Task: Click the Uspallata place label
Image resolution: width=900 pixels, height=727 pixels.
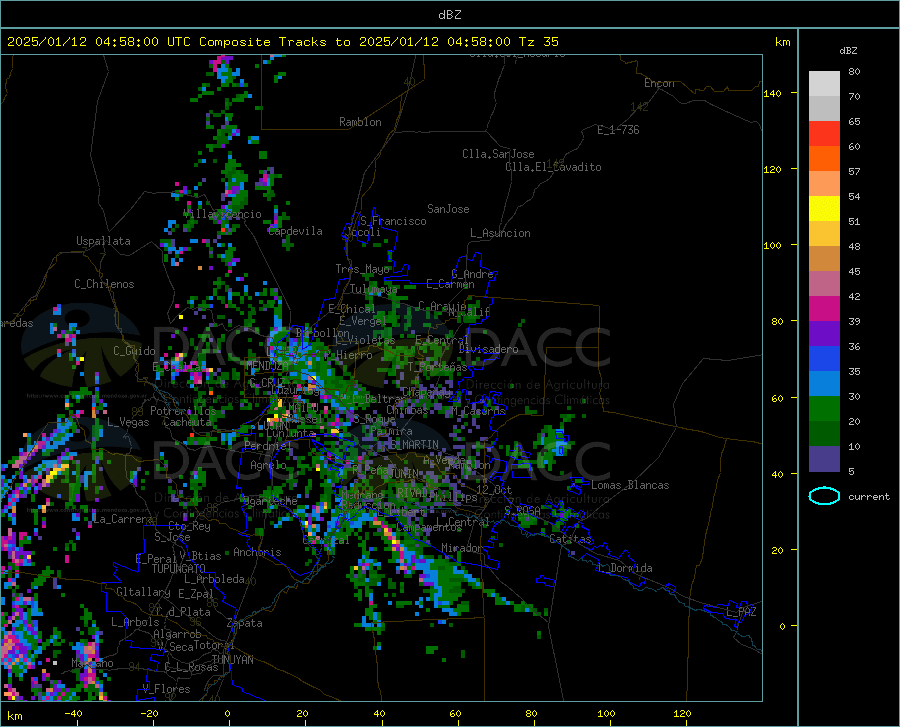Action: [103, 241]
